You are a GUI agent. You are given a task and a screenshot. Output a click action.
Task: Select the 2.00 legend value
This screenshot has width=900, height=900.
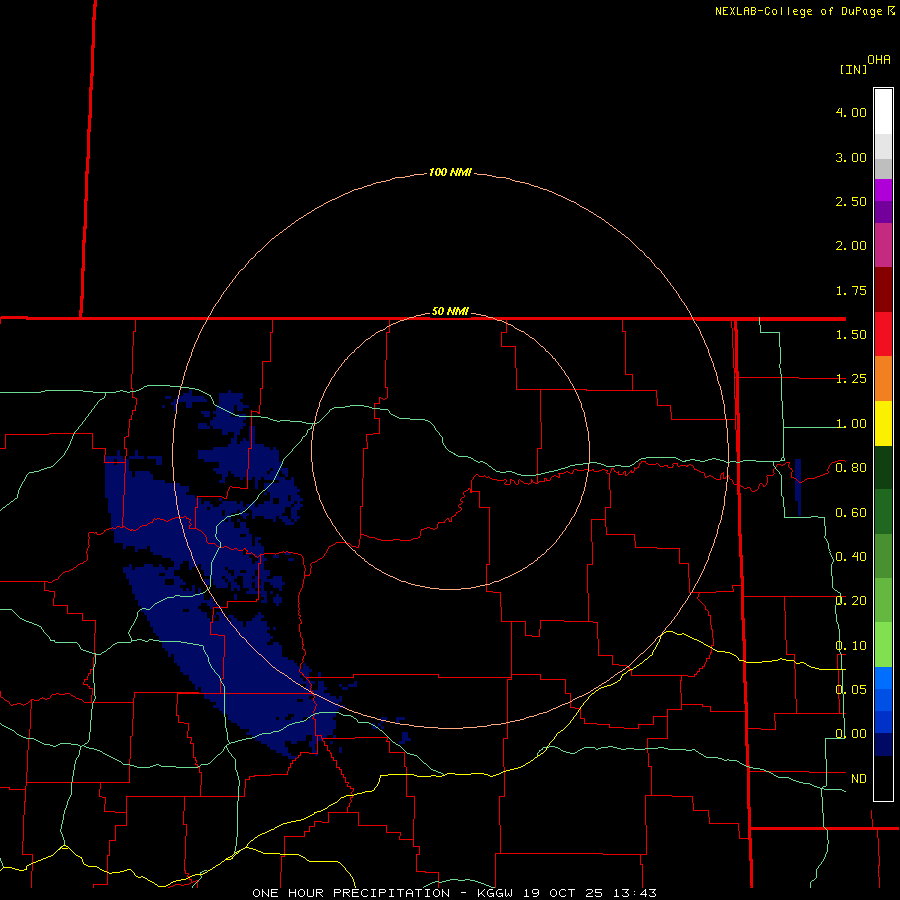[x=851, y=246]
